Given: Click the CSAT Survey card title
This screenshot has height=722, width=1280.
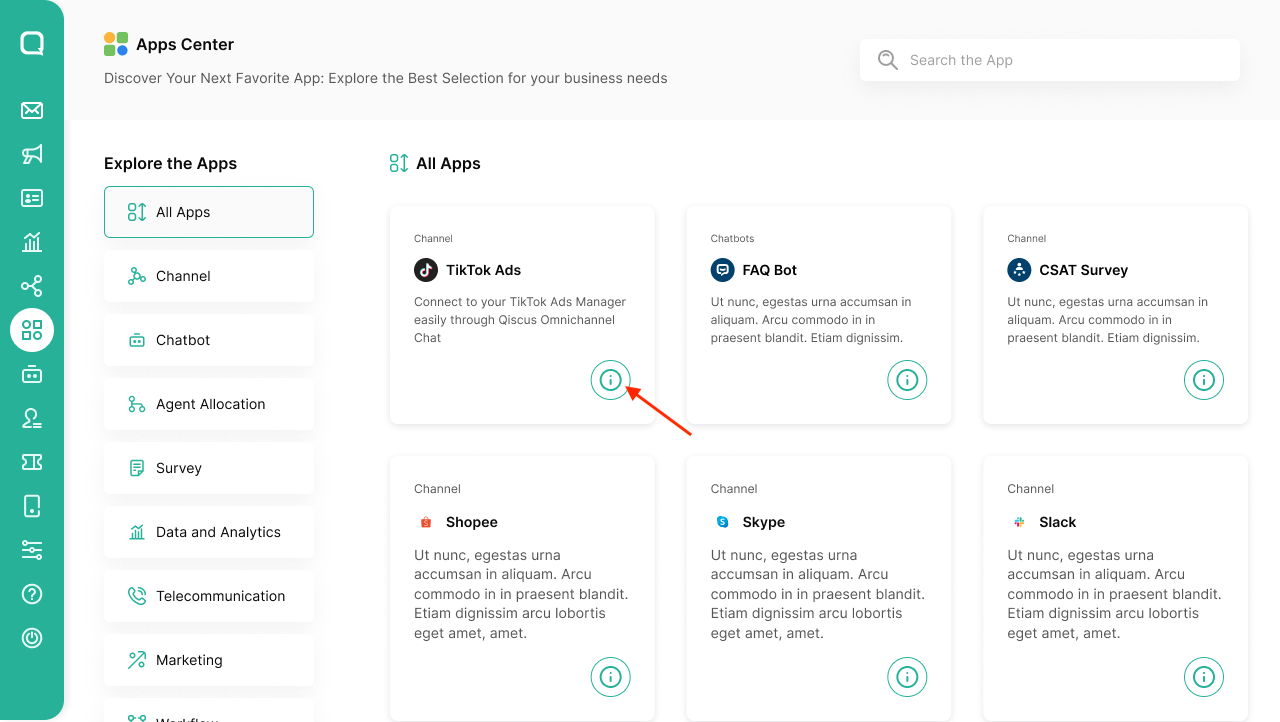Looking at the screenshot, I should 1083,270.
